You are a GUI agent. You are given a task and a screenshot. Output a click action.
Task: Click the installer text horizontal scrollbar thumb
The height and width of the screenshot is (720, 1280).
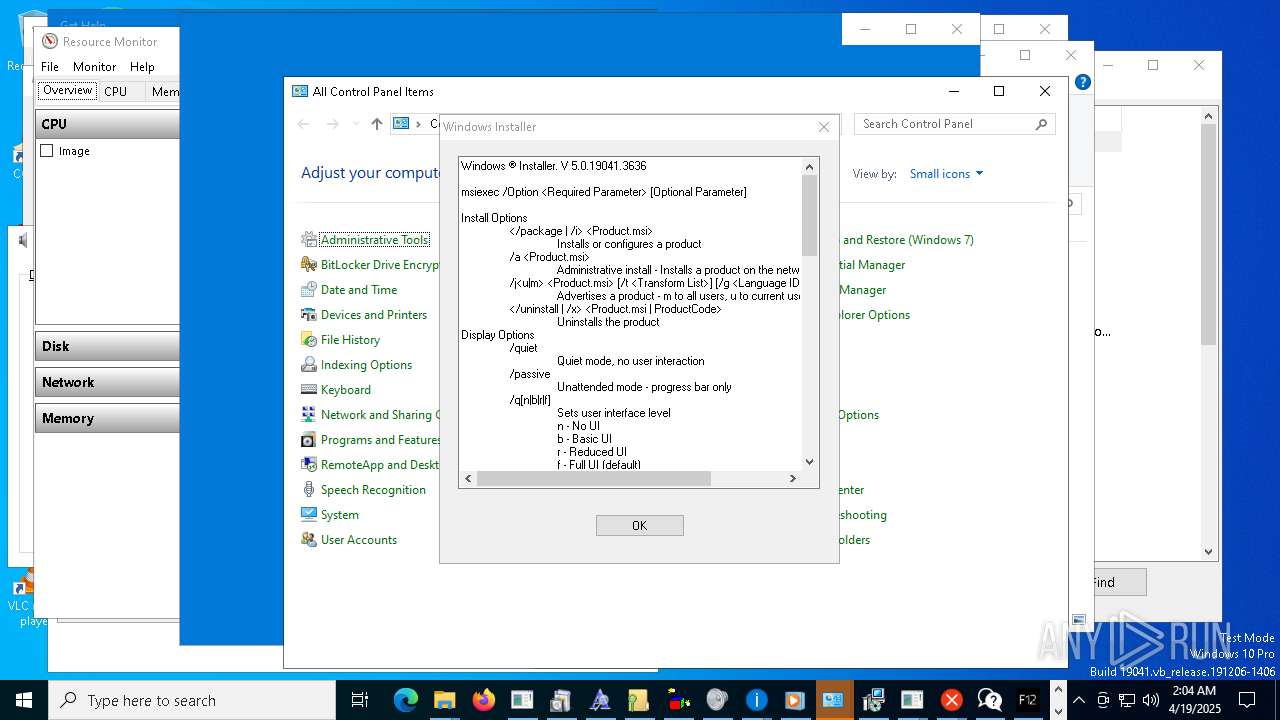click(x=593, y=479)
